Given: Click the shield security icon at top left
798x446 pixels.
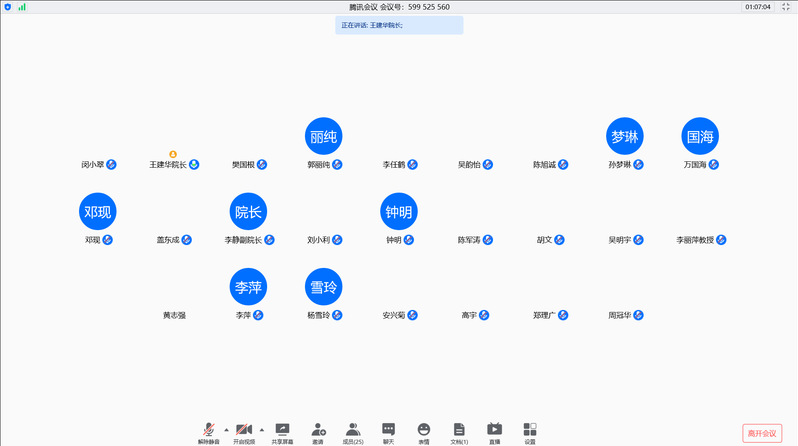Looking at the screenshot, I should click(8, 6).
